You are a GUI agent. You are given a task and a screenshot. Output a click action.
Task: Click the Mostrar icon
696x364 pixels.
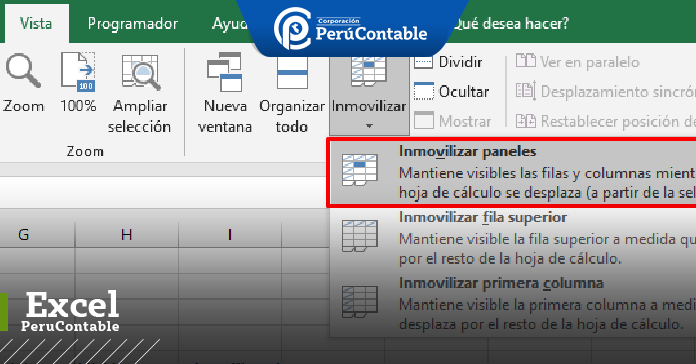(423, 120)
